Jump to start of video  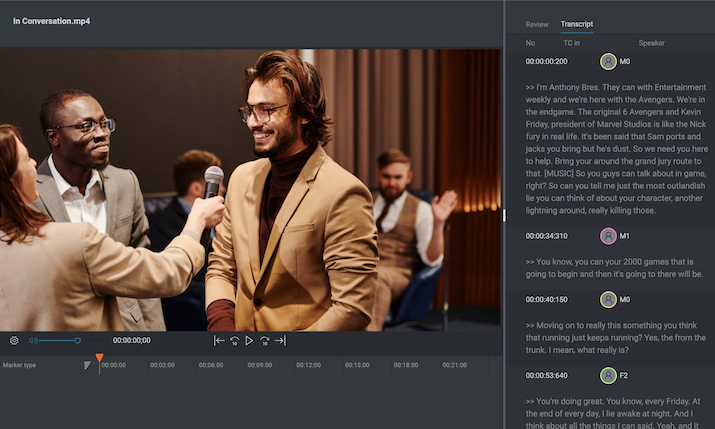tap(219, 340)
